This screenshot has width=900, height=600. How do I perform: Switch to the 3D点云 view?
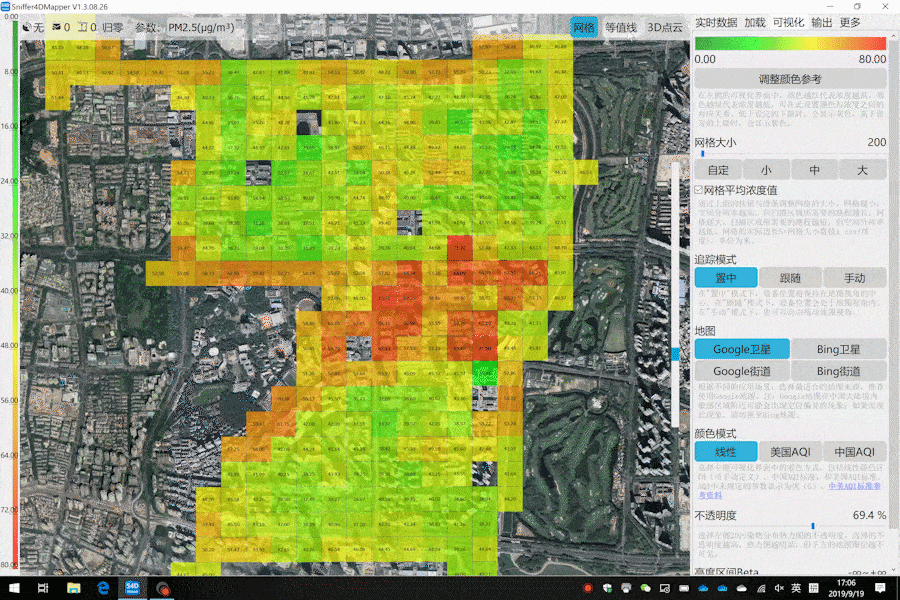664,28
